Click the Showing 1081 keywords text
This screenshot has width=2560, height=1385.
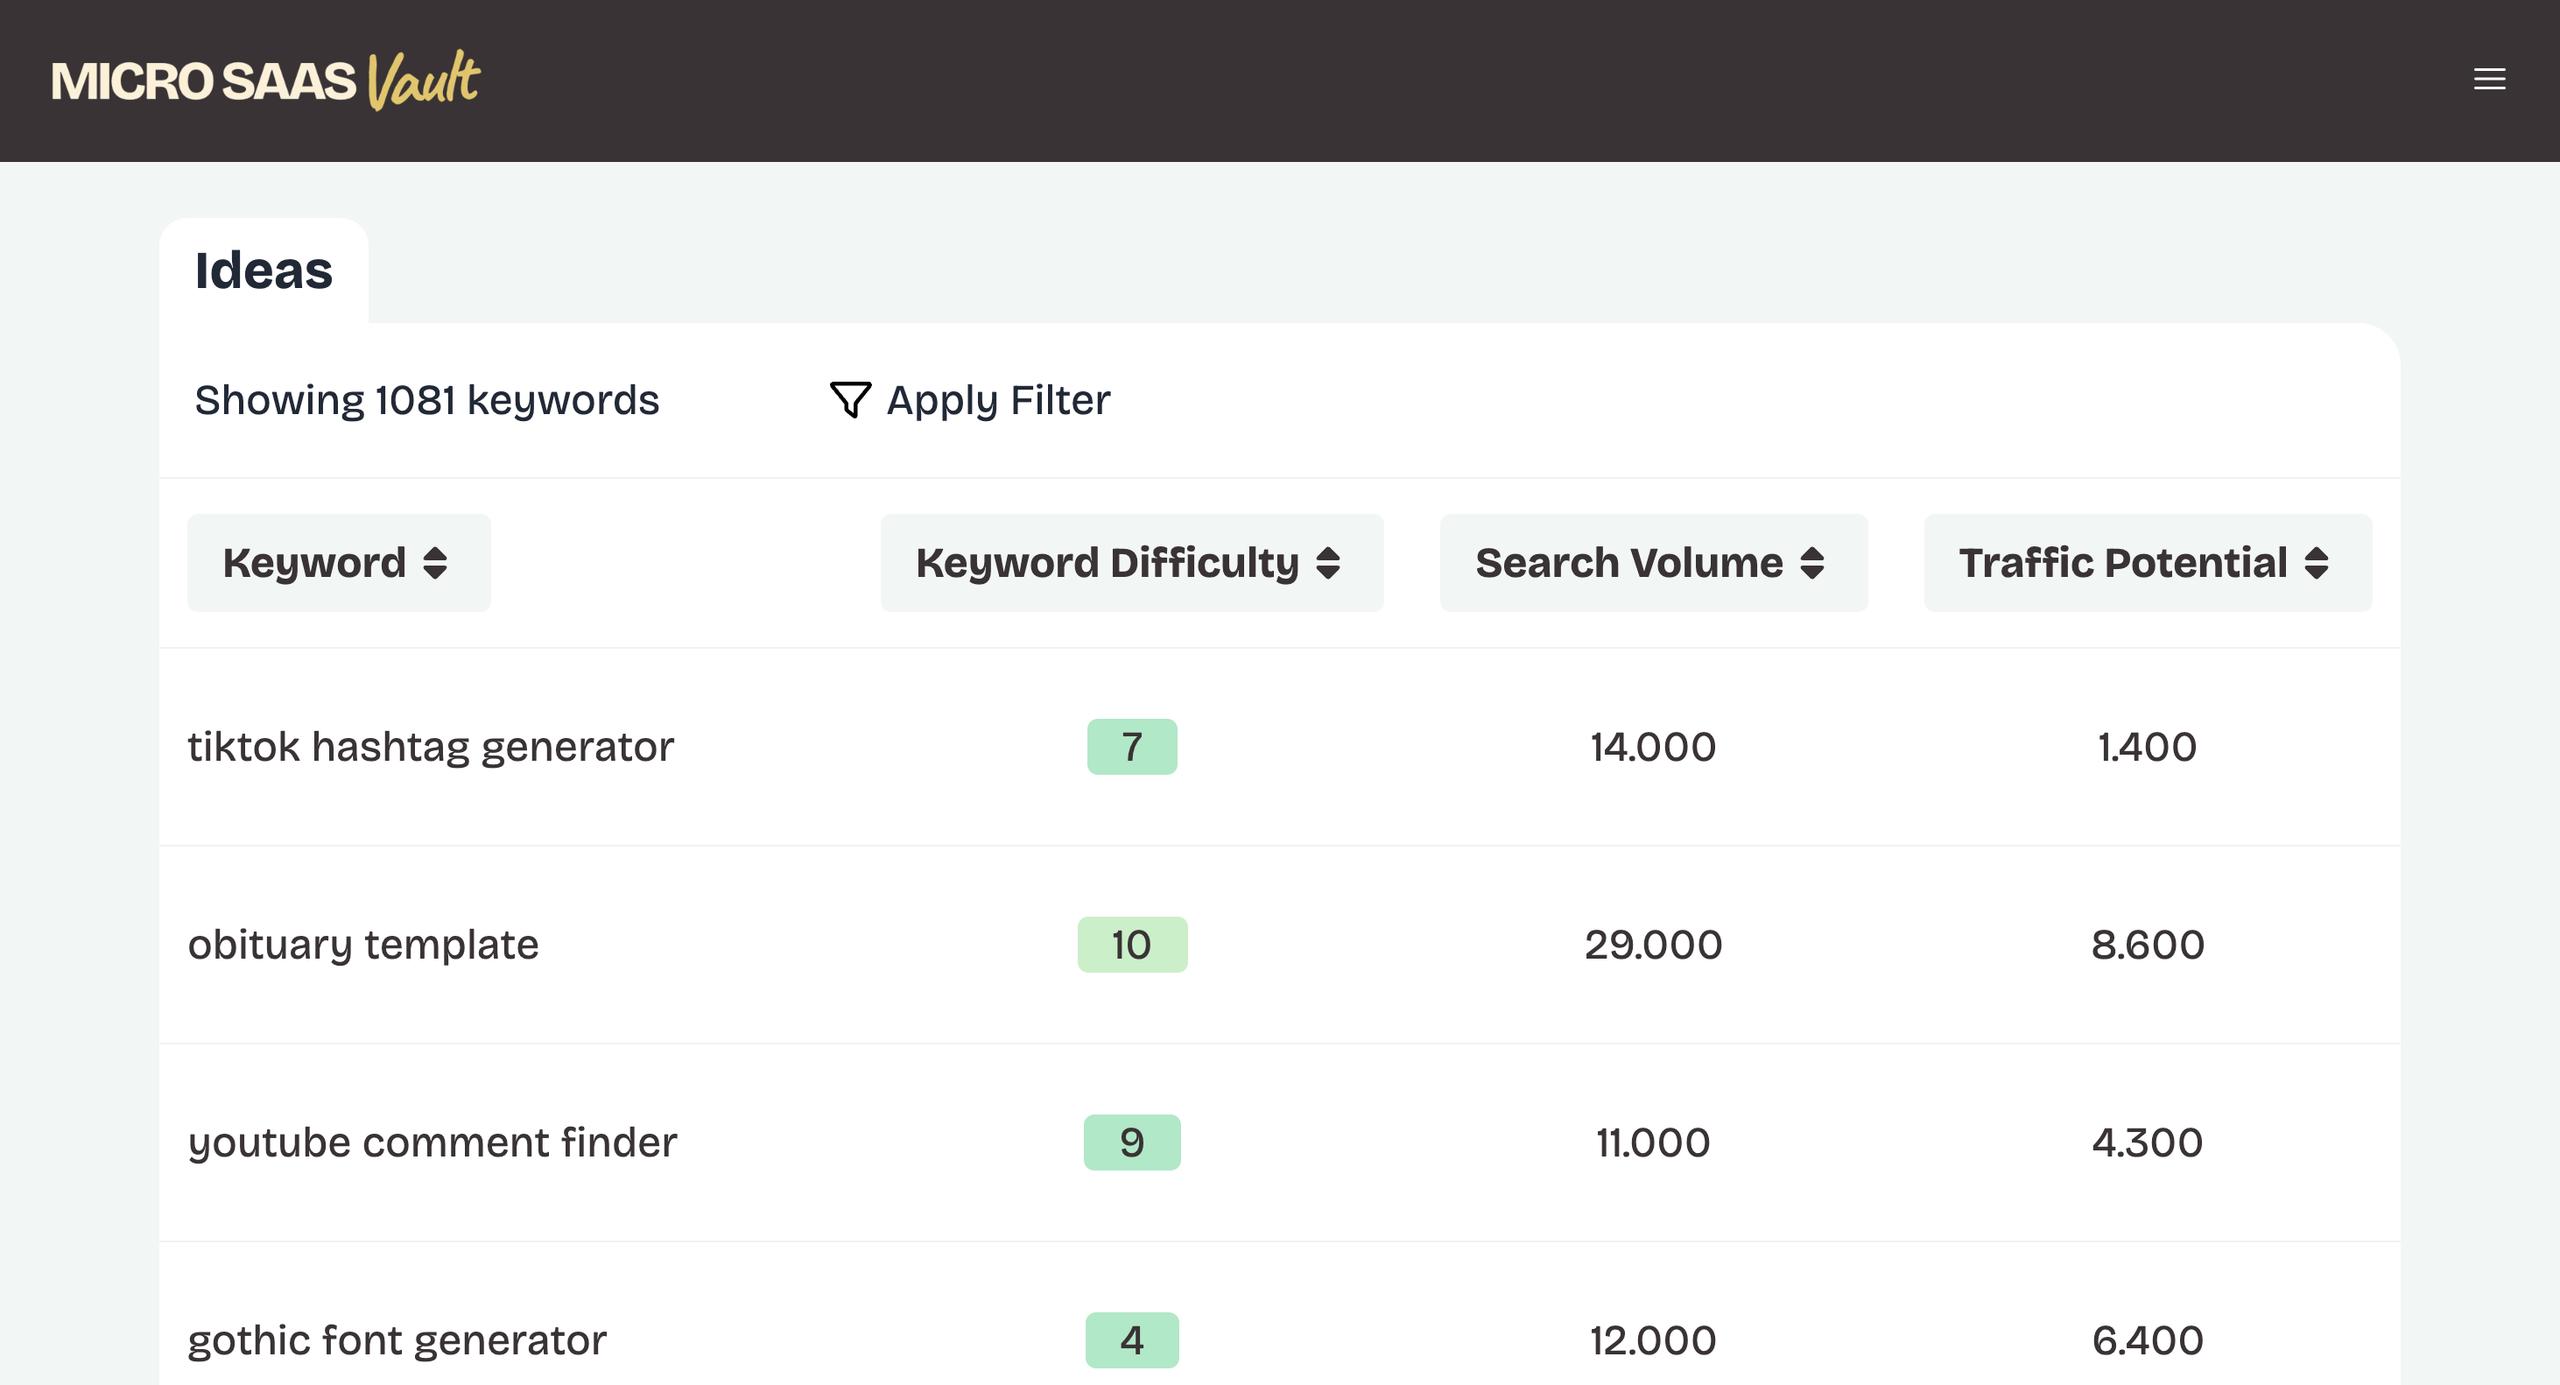(x=427, y=400)
